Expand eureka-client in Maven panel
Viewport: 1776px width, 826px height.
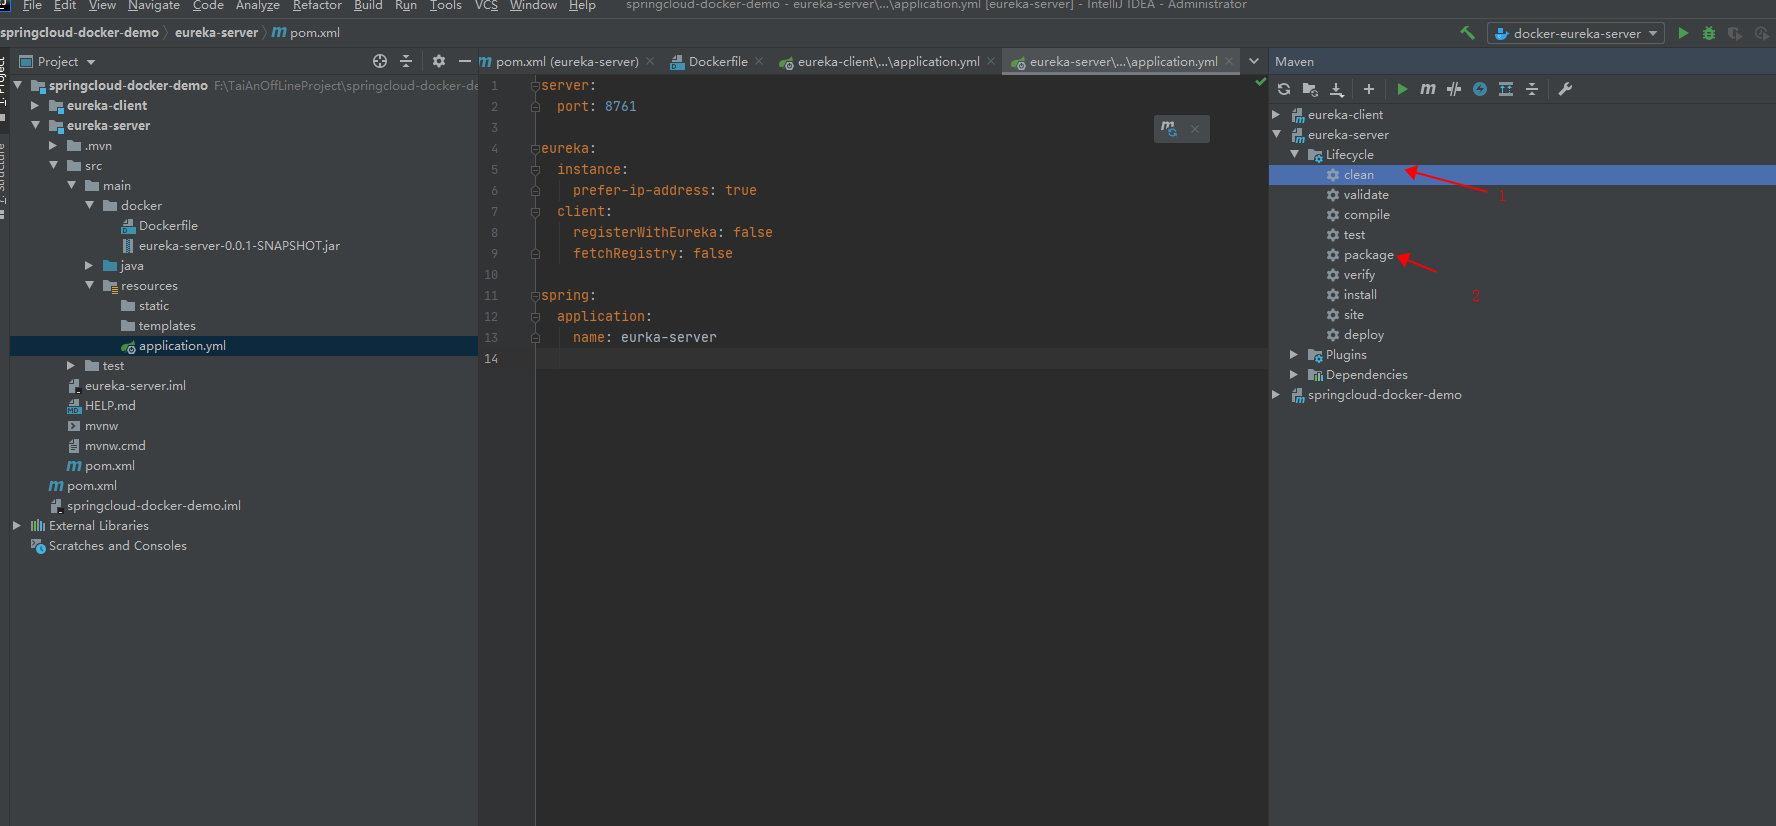1277,115
